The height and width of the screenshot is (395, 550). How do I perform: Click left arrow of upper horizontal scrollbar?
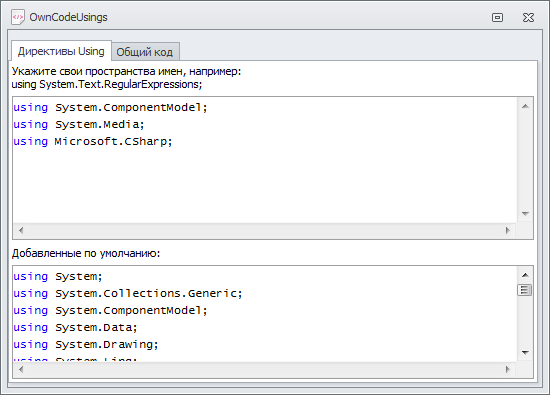[21, 230]
